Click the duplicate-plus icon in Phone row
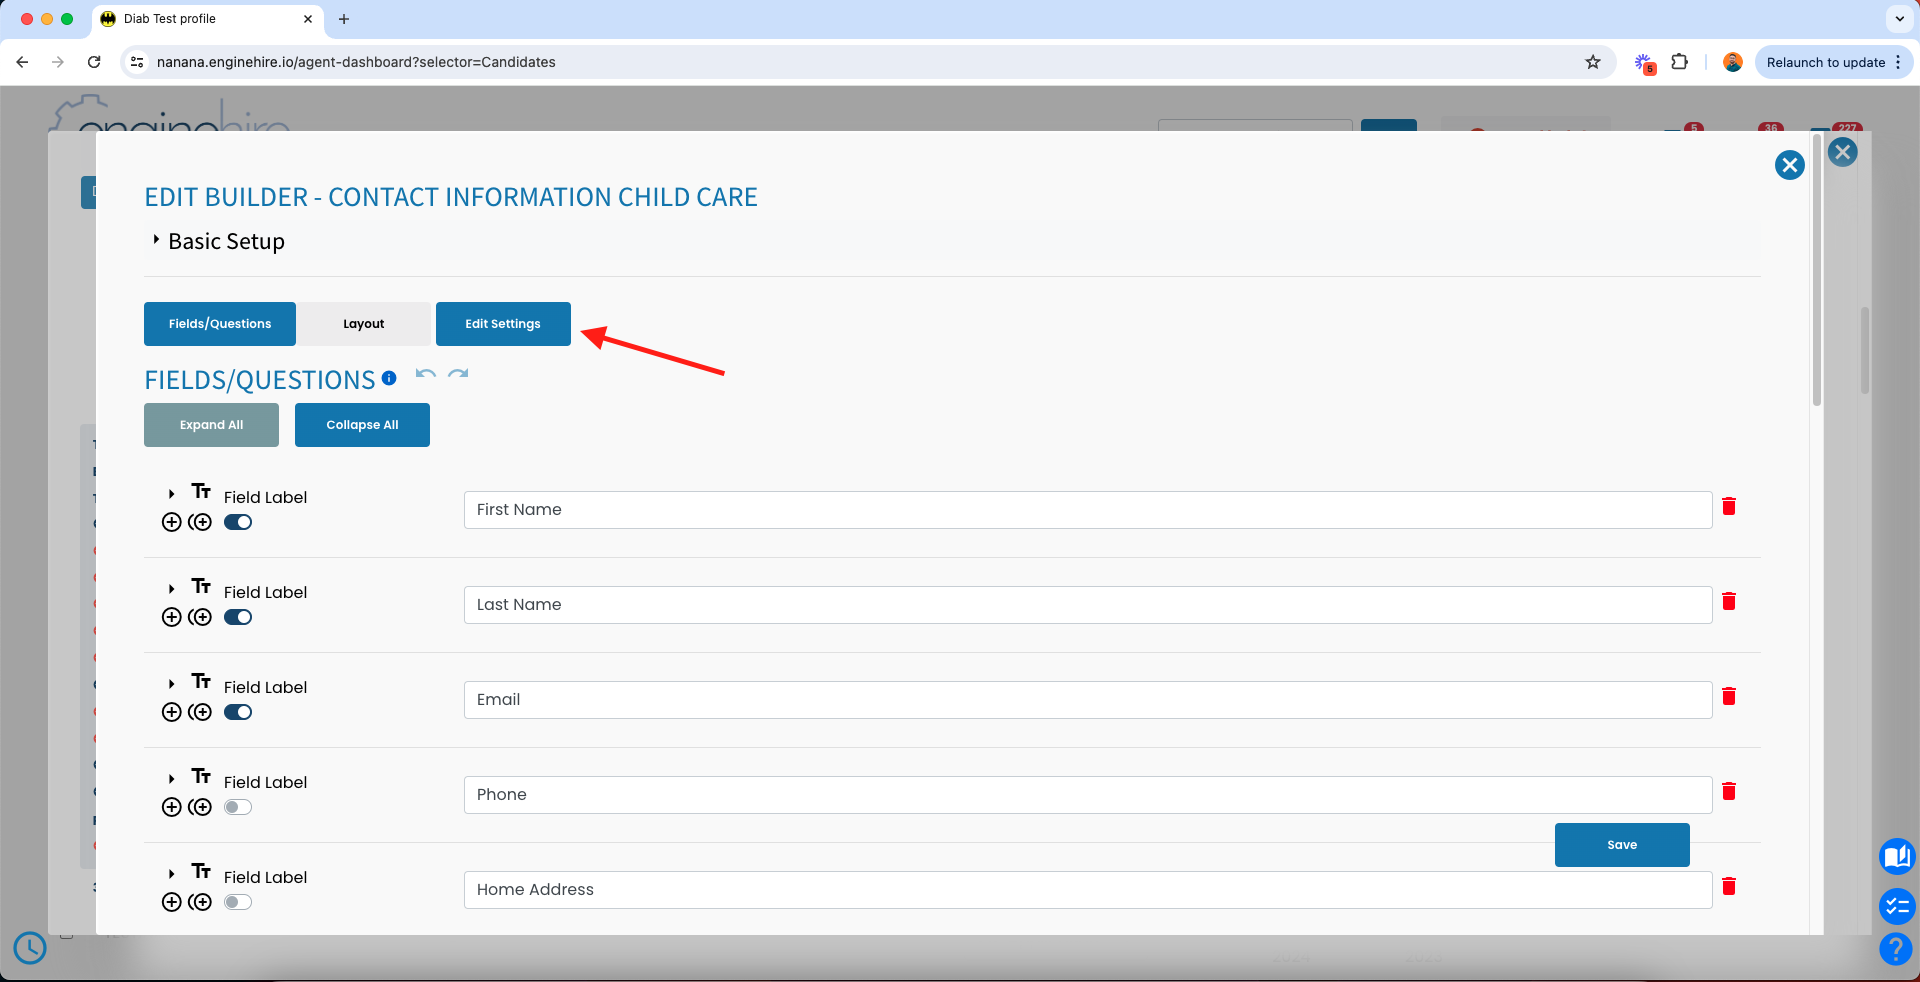This screenshot has height=982, width=1920. (200, 807)
